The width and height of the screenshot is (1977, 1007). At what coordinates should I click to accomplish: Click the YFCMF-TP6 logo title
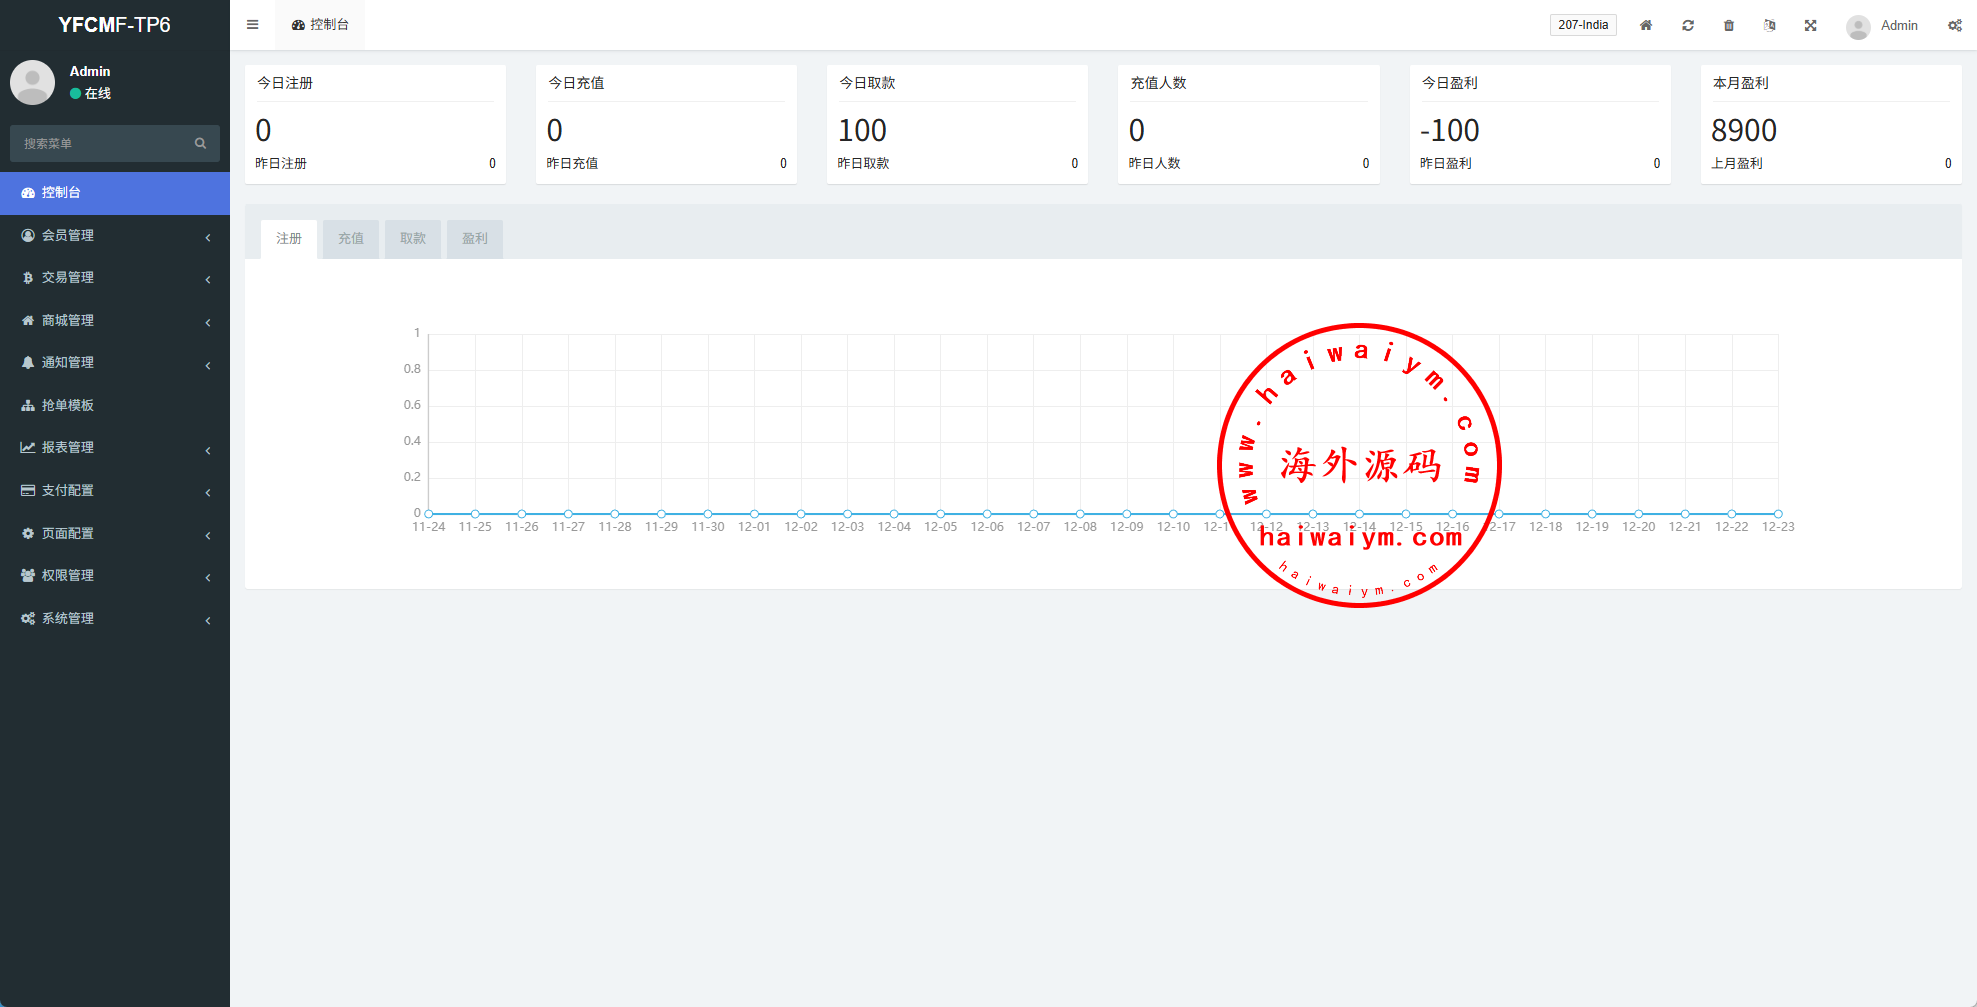114,25
